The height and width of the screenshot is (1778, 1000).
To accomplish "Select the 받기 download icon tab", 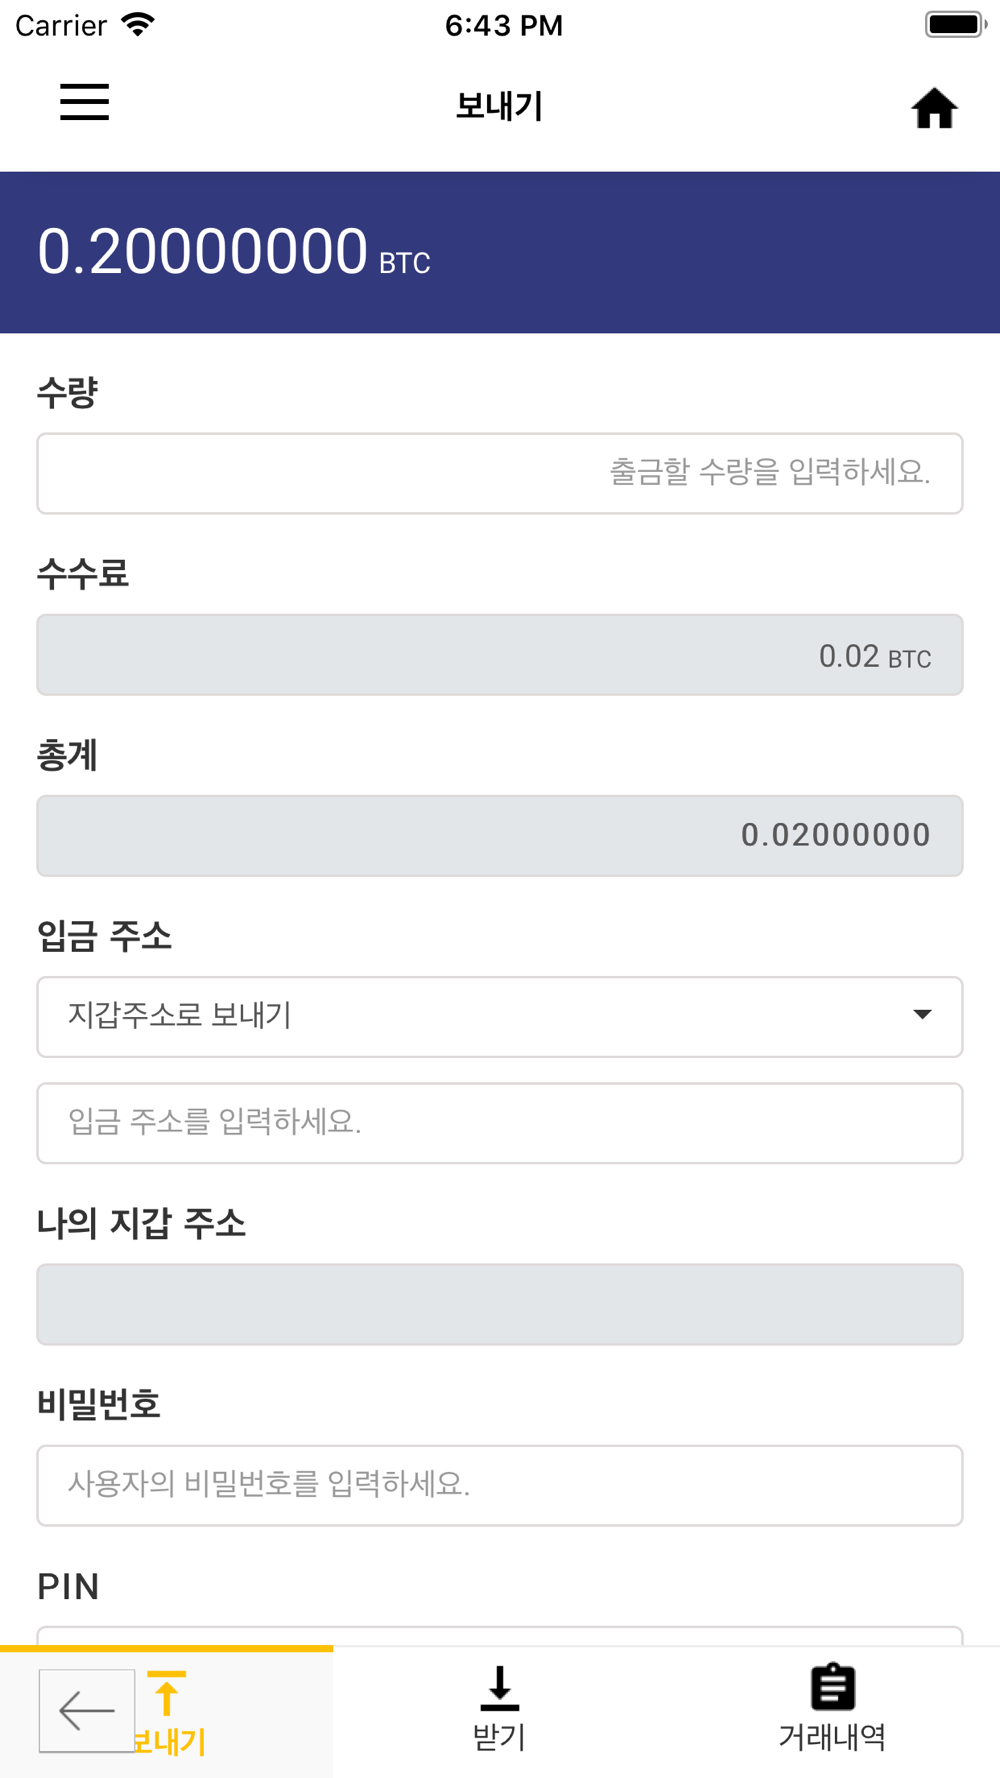I will (x=499, y=1709).
